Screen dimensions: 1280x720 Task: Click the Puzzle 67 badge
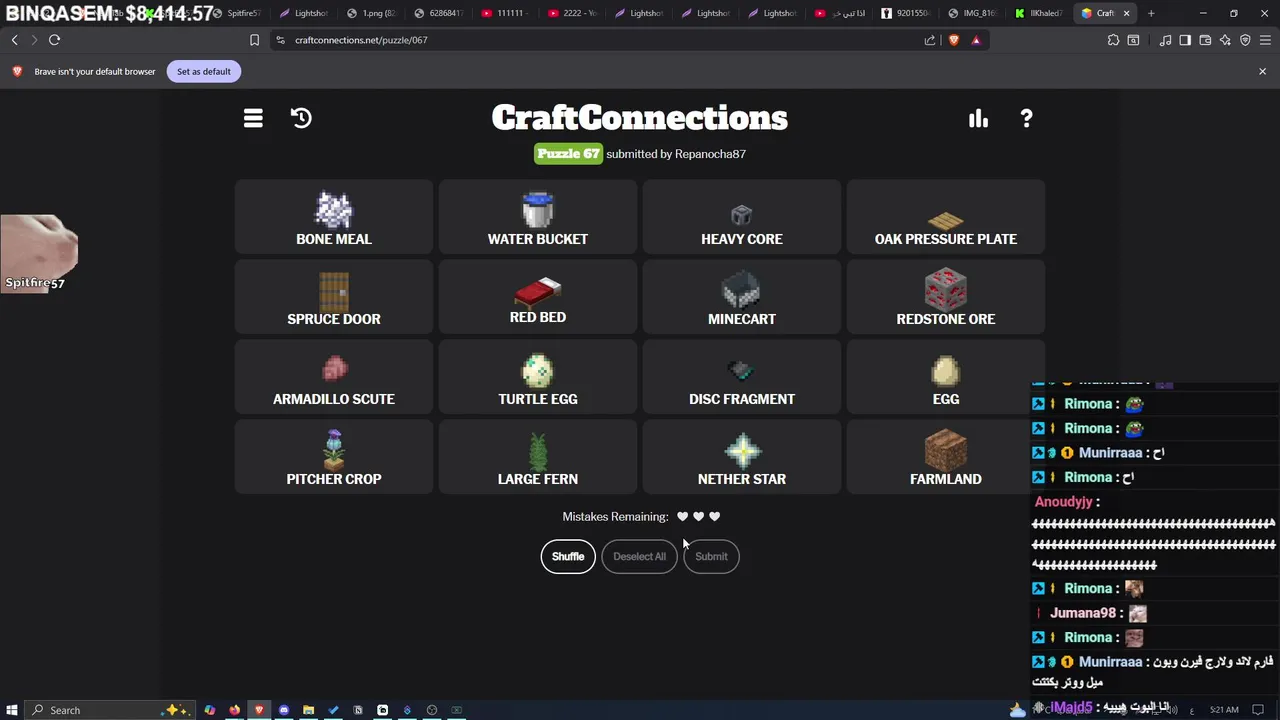click(x=568, y=153)
